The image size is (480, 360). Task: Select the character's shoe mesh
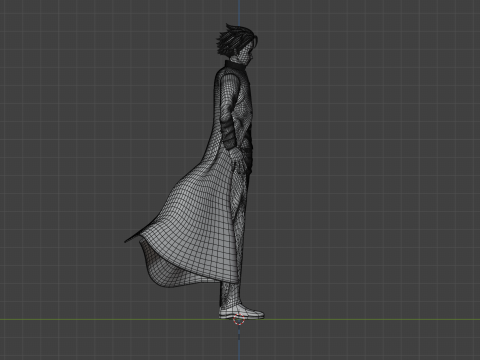tap(241, 312)
